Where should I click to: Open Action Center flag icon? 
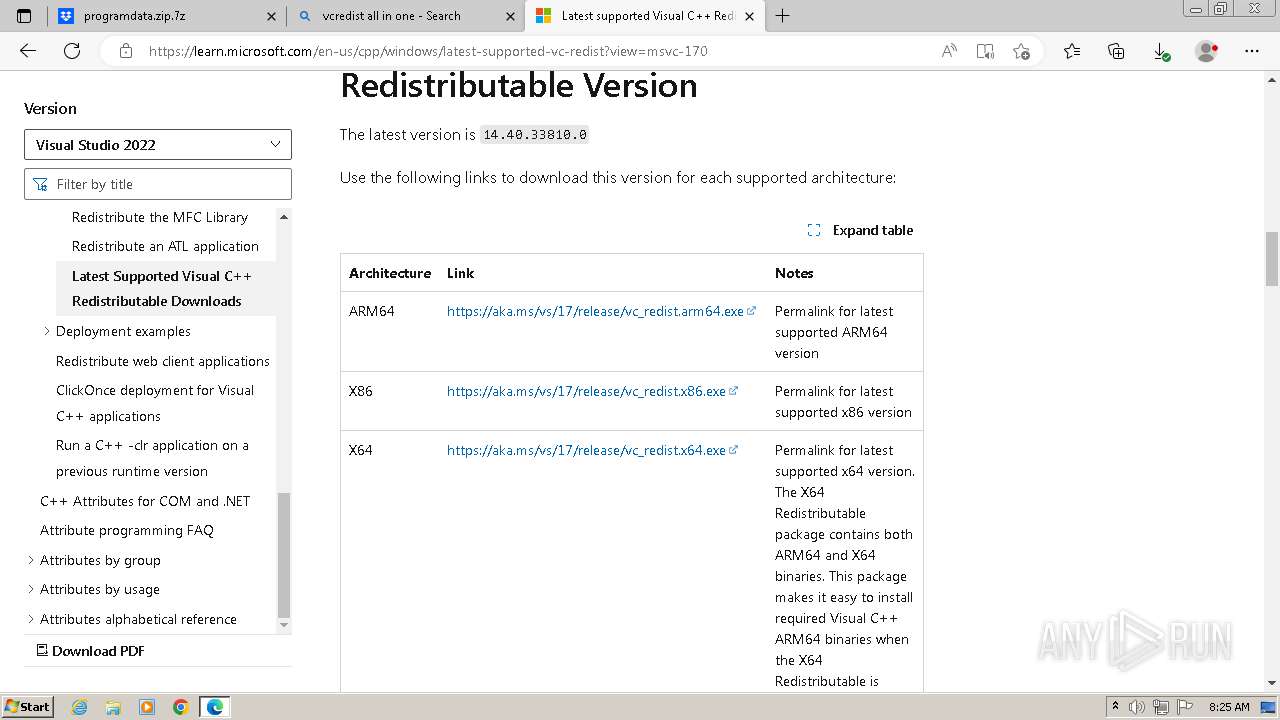[x=1183, y=707]
